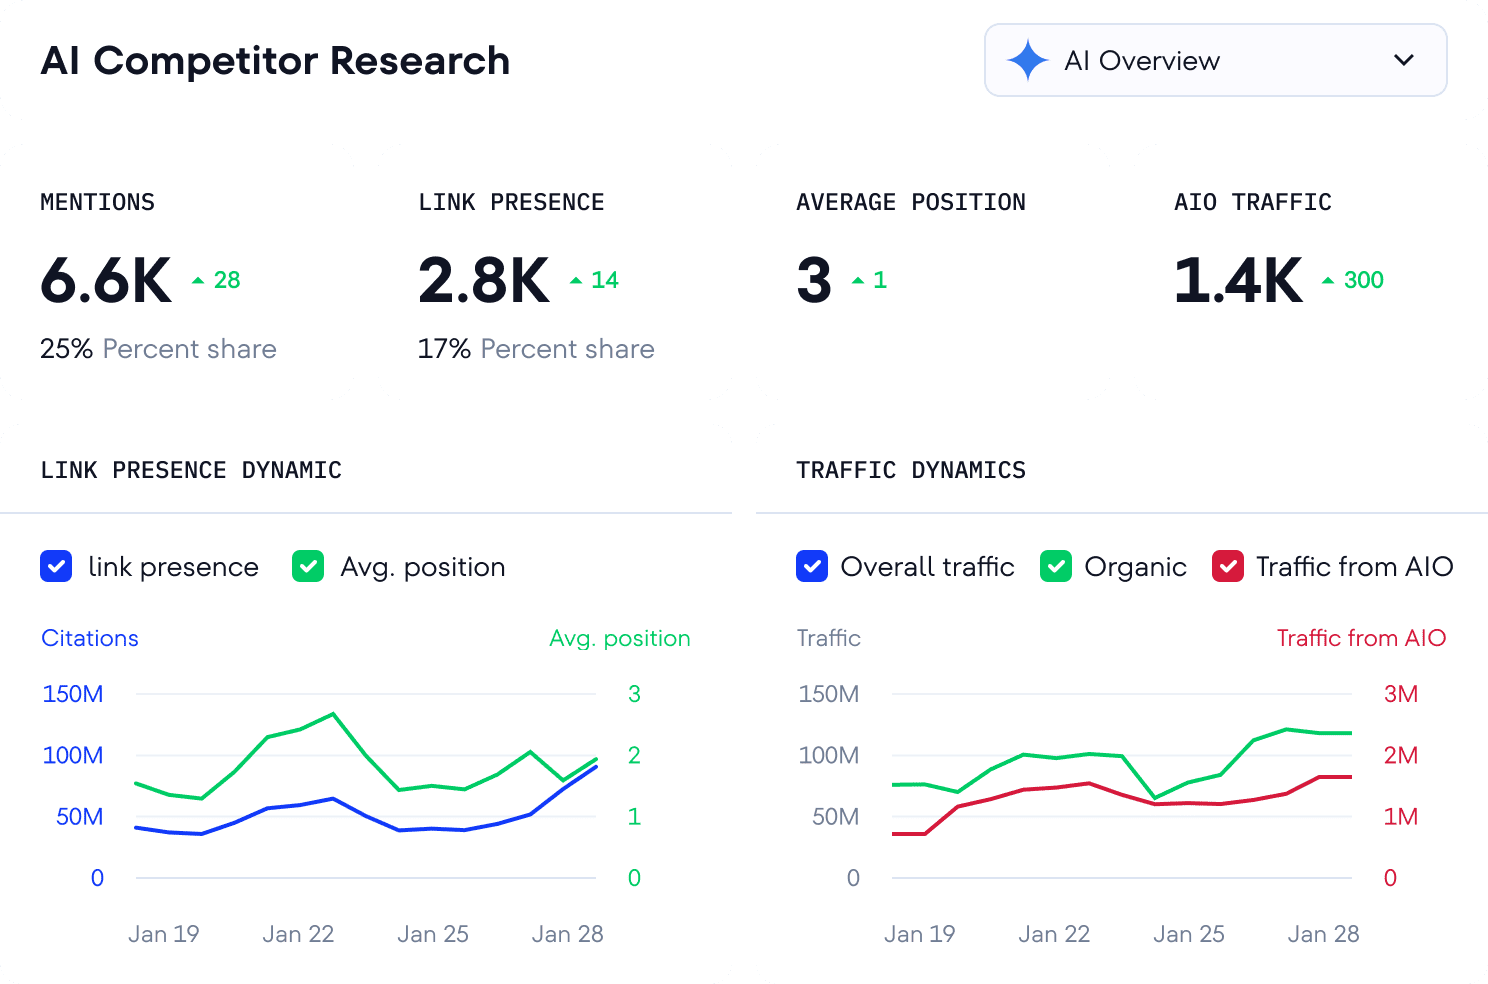
Task: Expand the AI Overview selection menu
Action: coord(1215,61)
